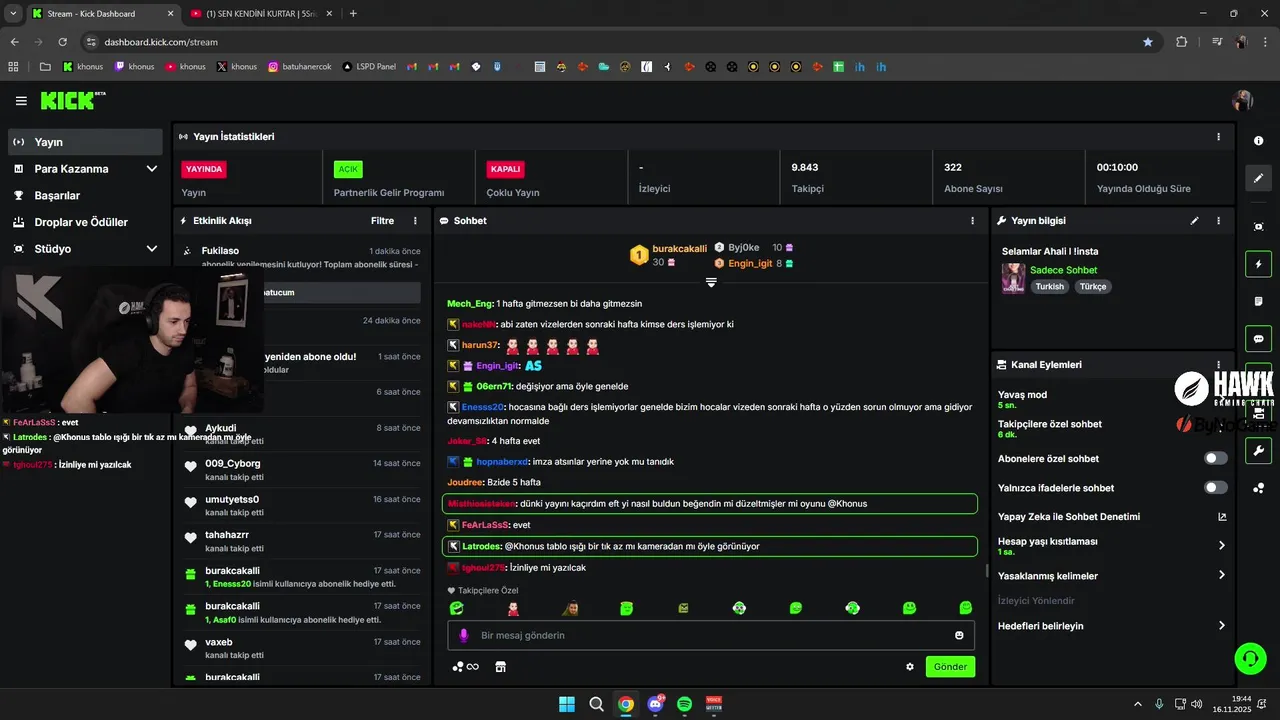Image resolution: width=1280 pixels, height=720 pixels.
Task: Click the chat bubble icon in right toolbar
Action: (x=1259, y=338)
